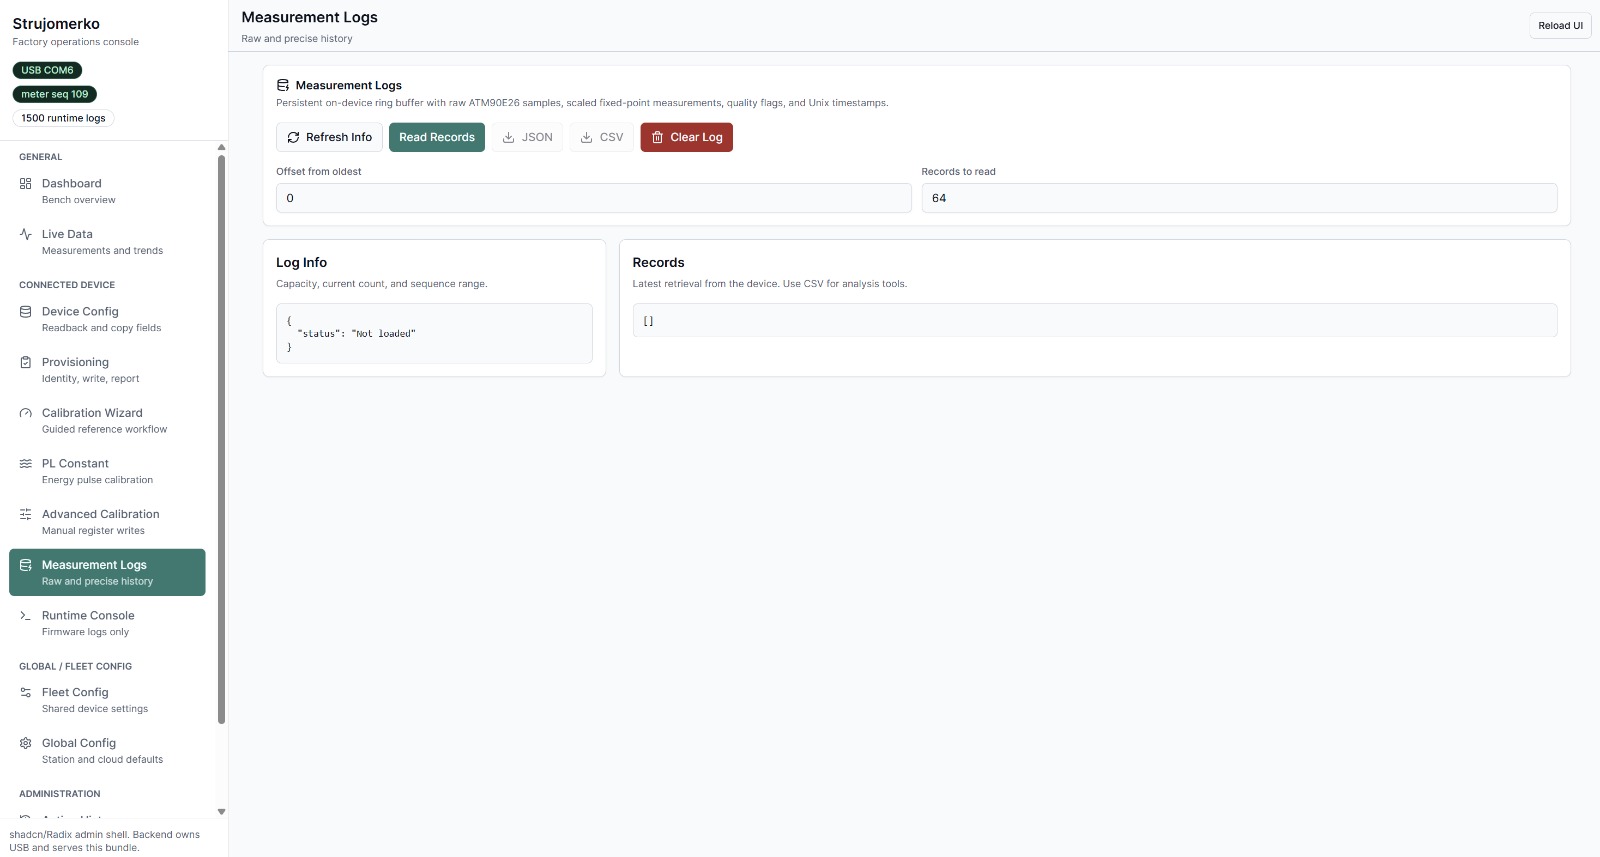This screenshot has width=1600, height=857.
Task: Open the Calibration Wizard
Action: click(107, 421)
